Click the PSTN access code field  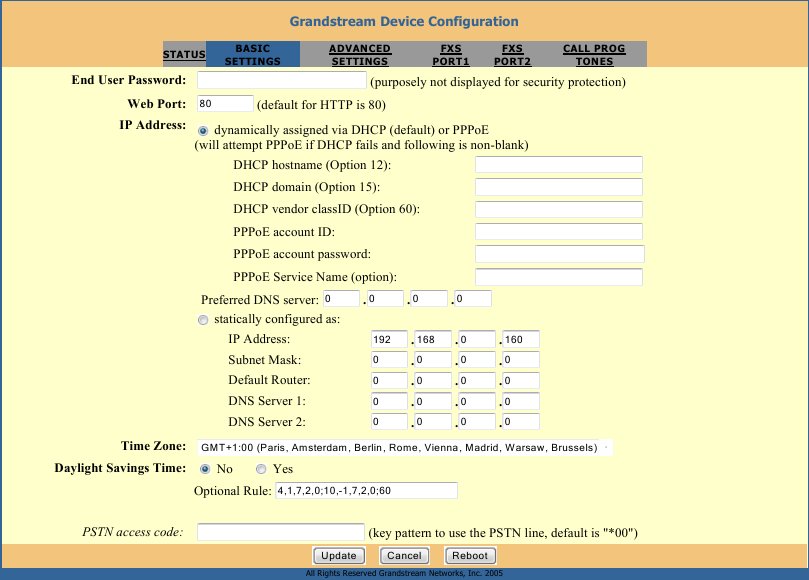tap(281, 532)
